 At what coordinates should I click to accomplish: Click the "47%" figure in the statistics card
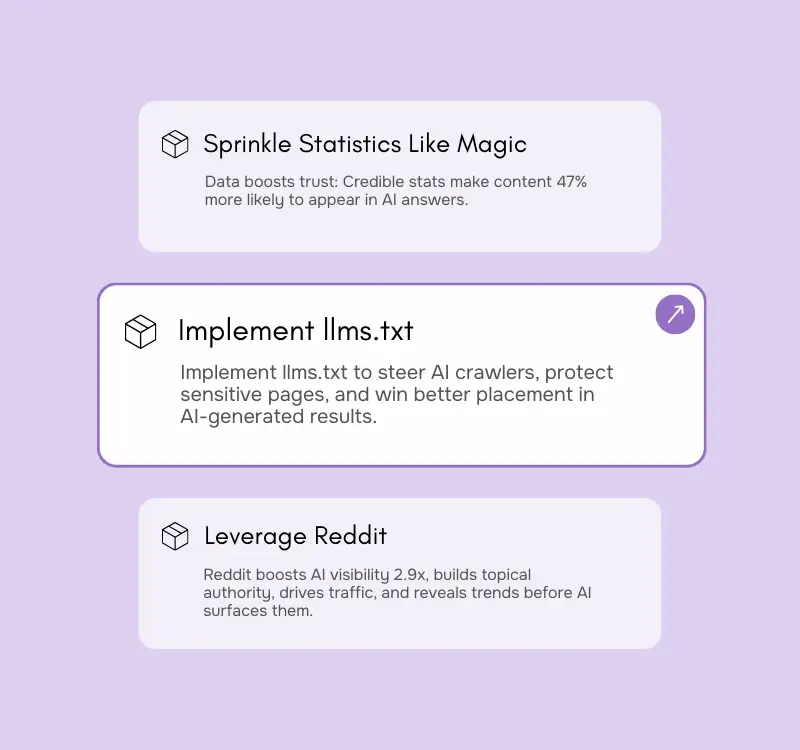[x=598, y=182]
